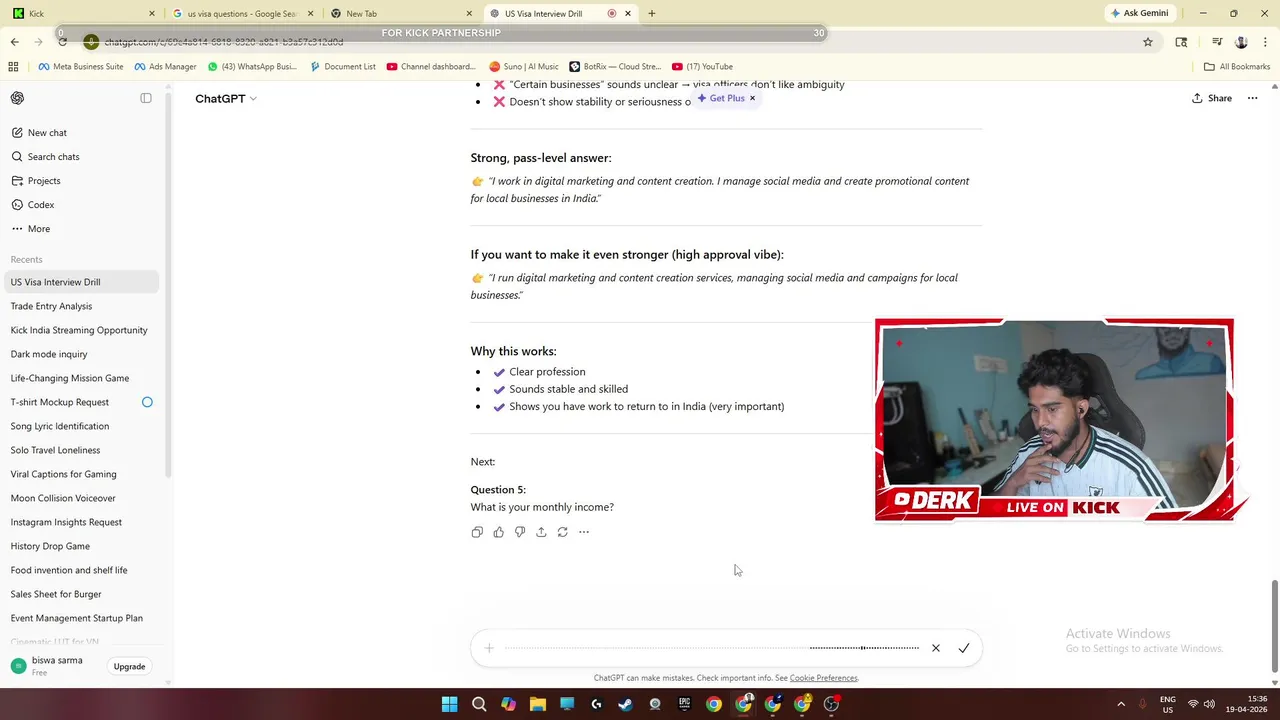Collapse the ChatGPT sidebar
The image size is (1280, 720).
coord(146,98)
